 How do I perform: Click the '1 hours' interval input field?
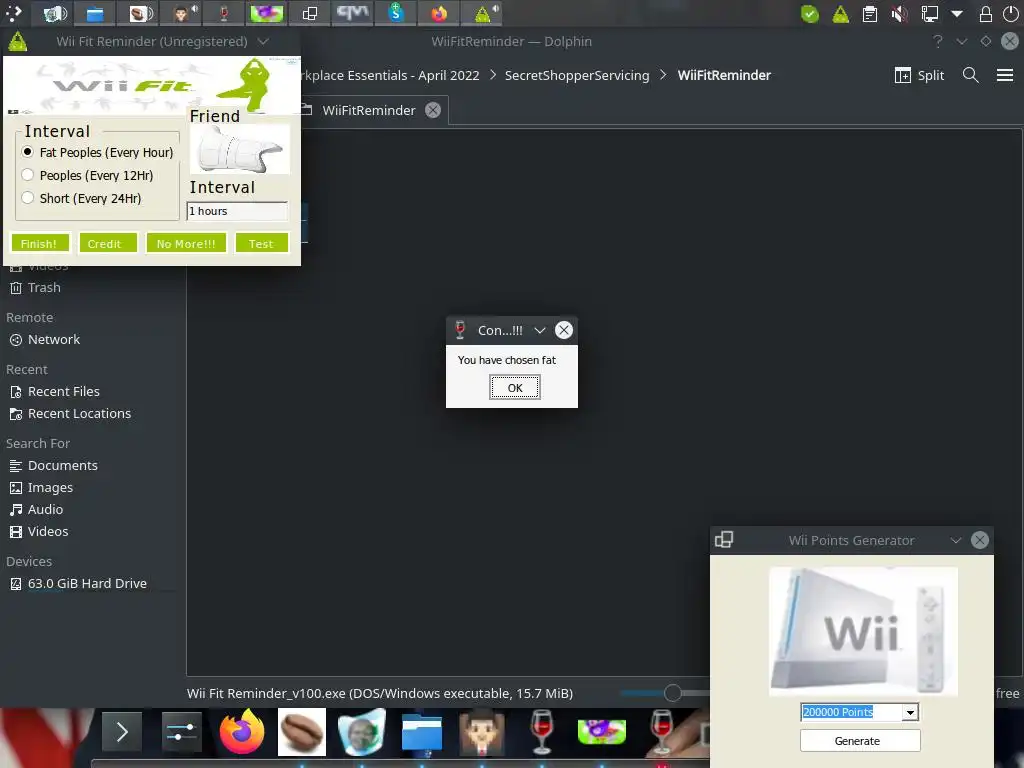[237, 211]
